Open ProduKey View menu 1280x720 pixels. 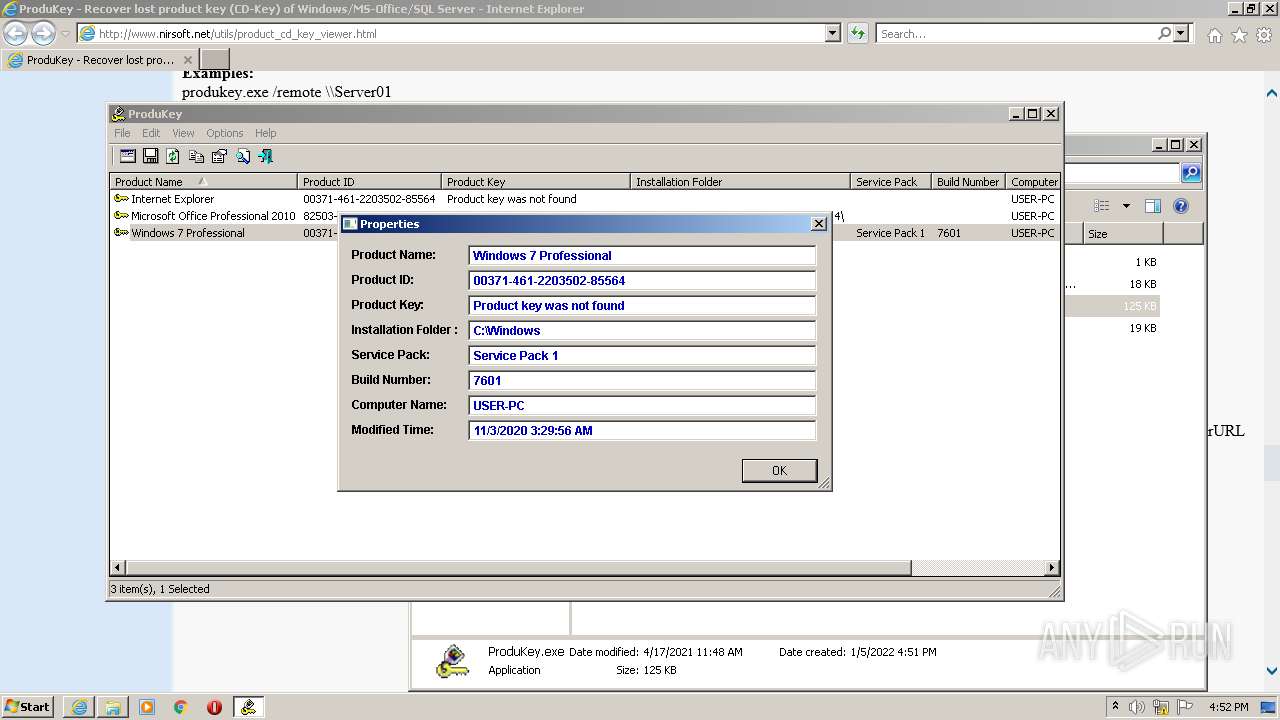183,133
